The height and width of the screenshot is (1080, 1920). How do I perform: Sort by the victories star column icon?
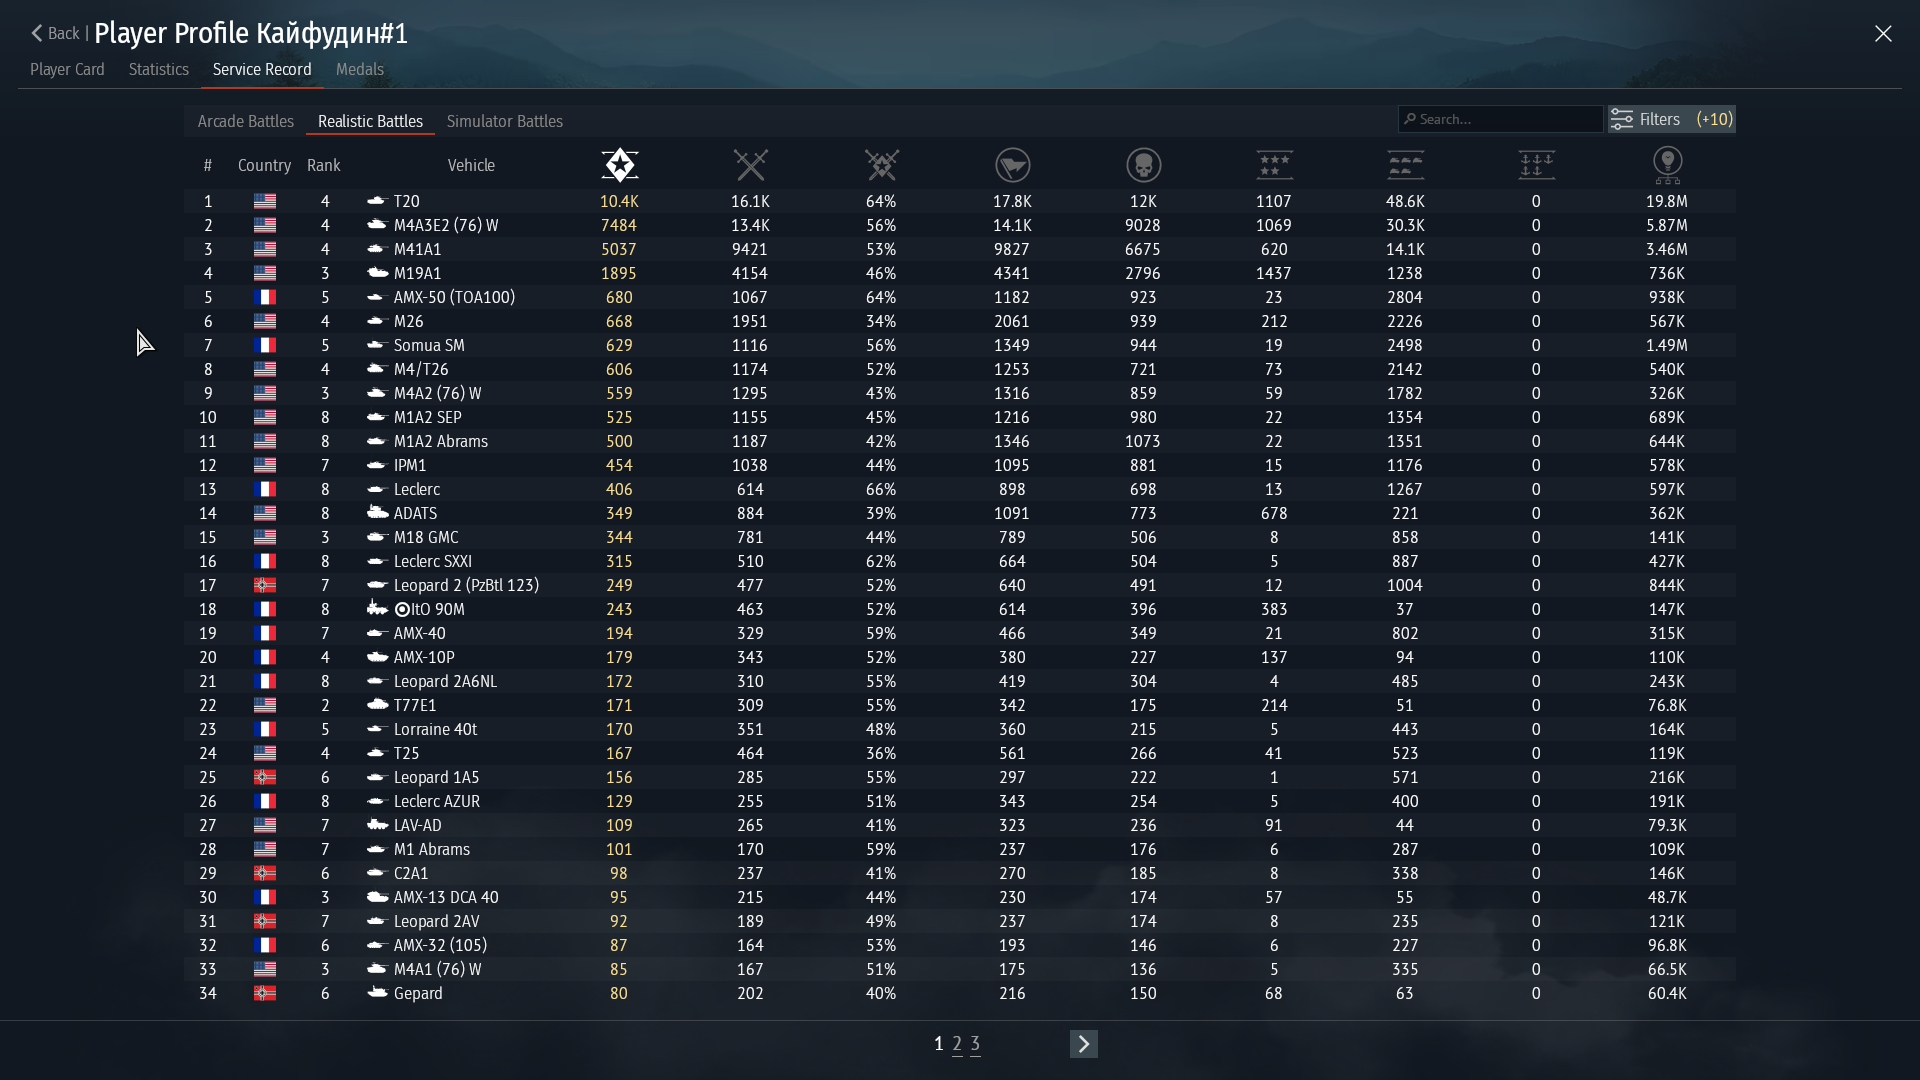tap(619, 165)
